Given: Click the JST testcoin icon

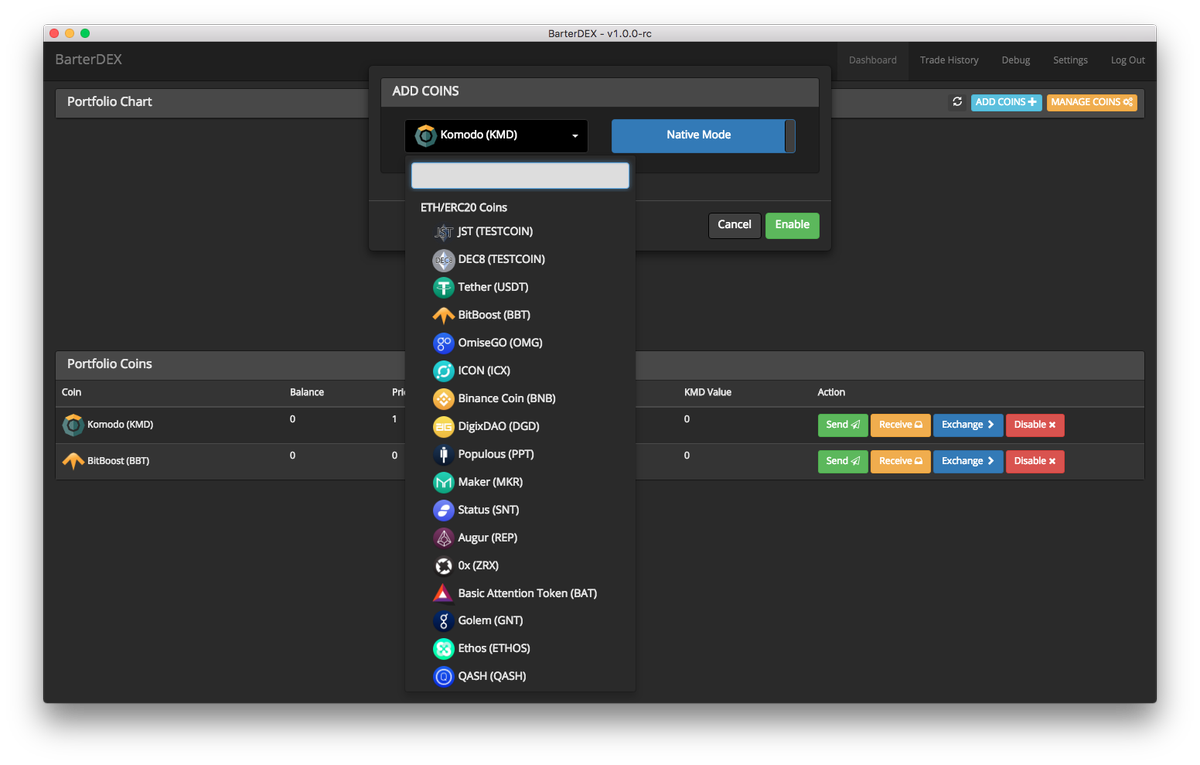Looking at the screenshot, I should [x=443, y=232].
